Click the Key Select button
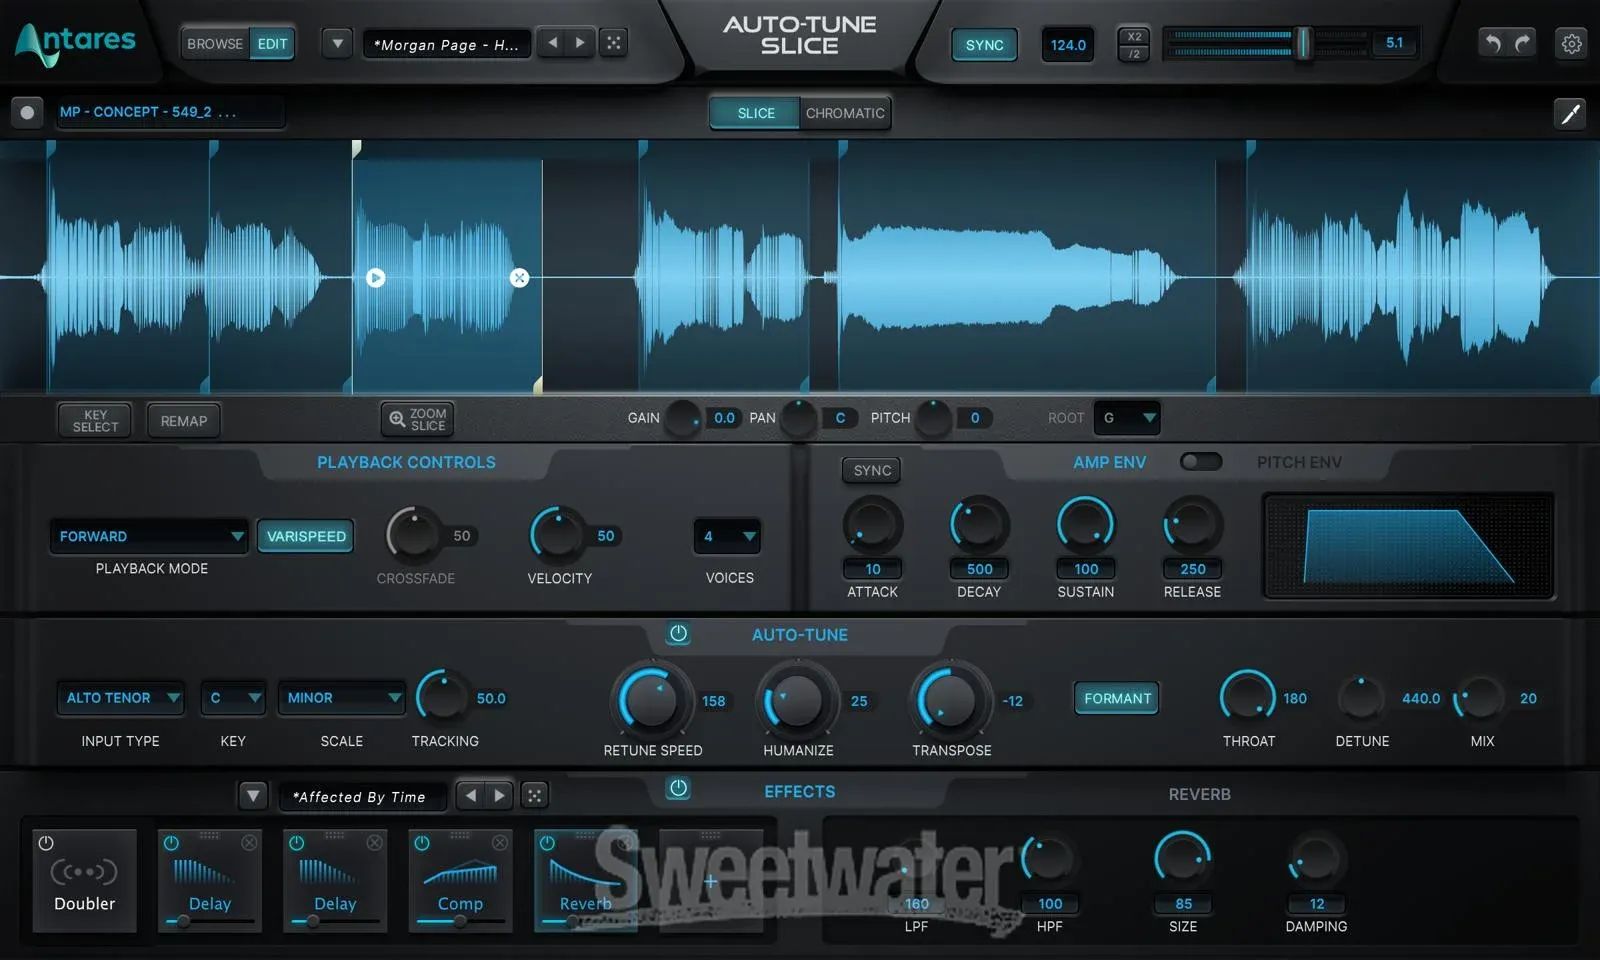1600x960 pixels. [x=95, y=420]
